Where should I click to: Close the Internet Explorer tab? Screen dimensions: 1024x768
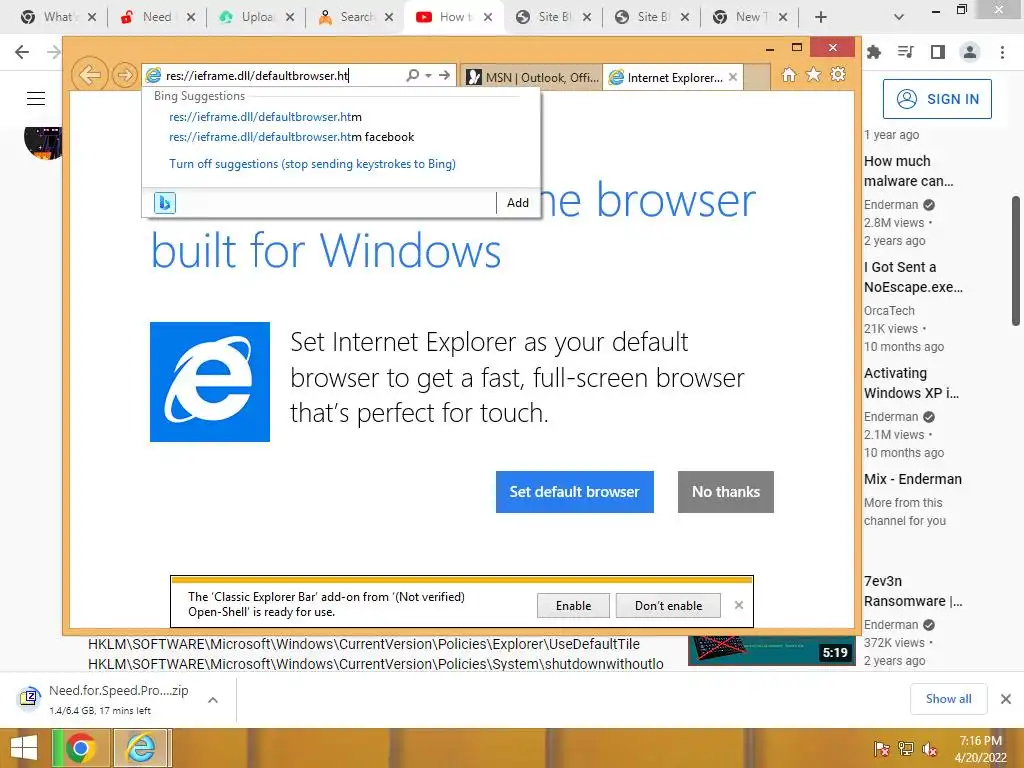(x=733, y=77)
